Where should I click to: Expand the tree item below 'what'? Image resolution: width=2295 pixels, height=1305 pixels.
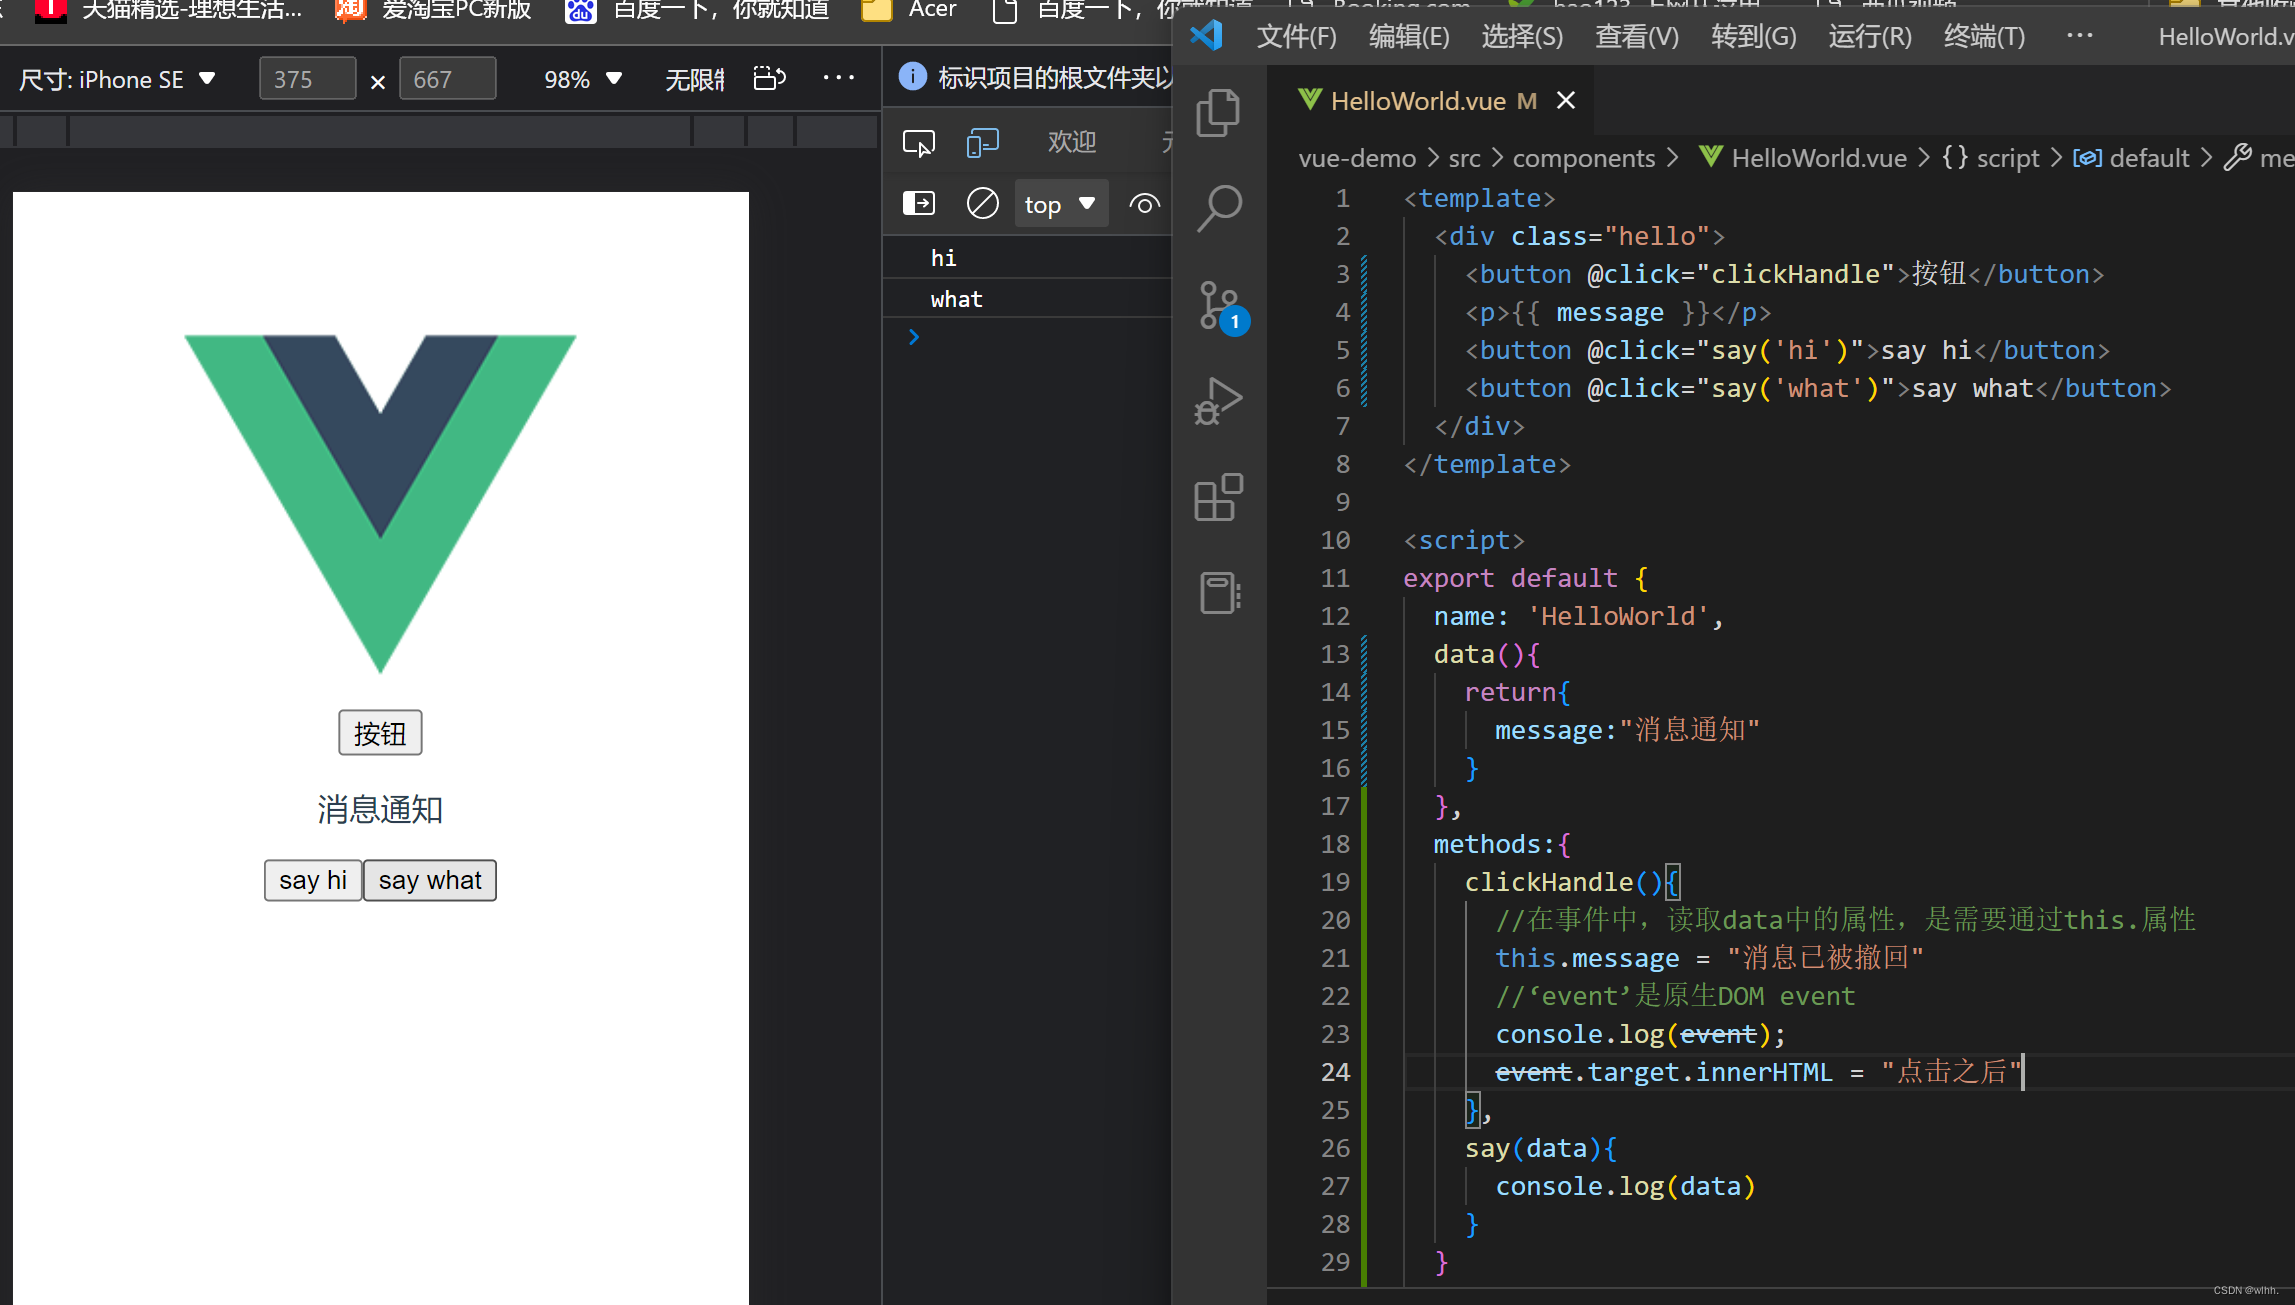[914, 336]
